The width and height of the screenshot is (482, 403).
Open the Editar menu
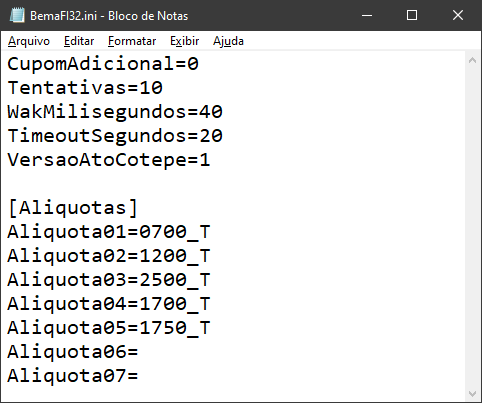pyautogui.click(x=79, y=41)
